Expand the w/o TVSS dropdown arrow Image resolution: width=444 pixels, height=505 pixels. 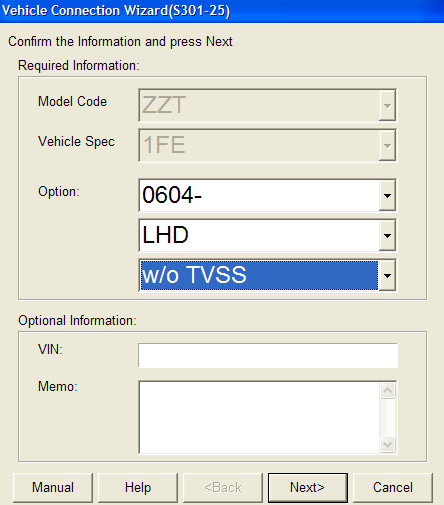(387, 276)
